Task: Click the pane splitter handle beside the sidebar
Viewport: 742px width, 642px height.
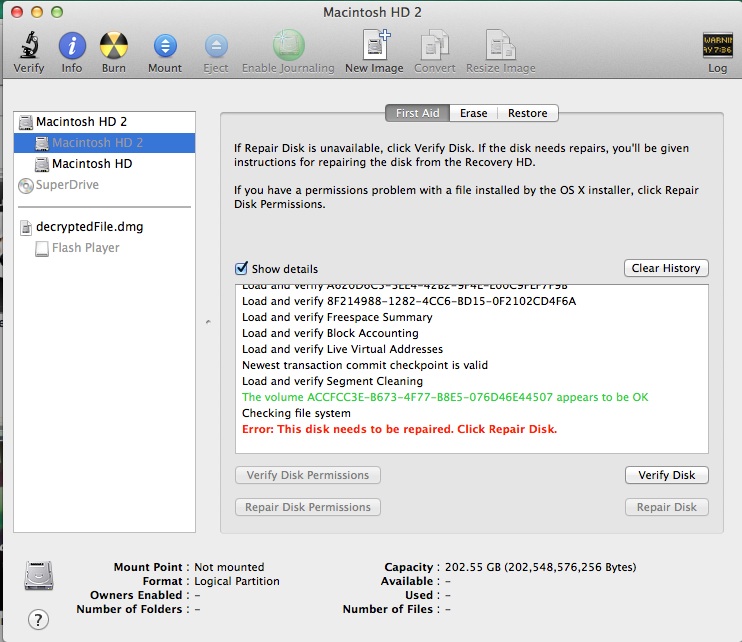Action: [x=208, y=322]
